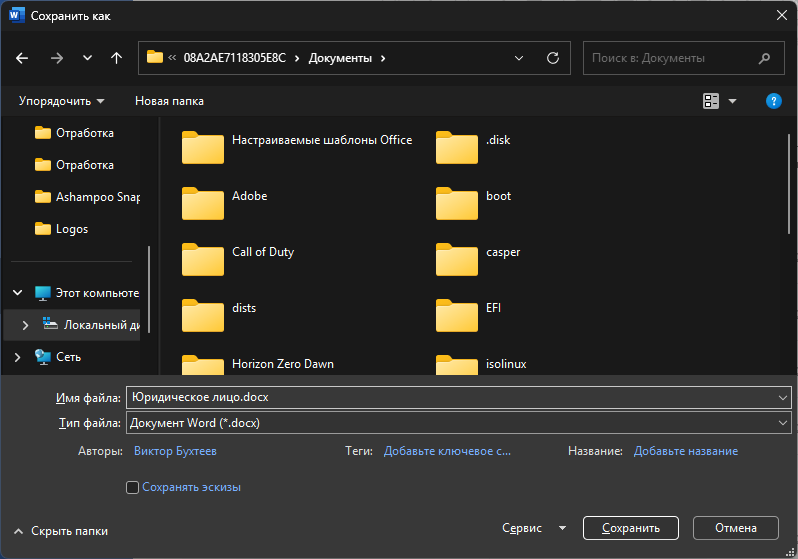The height and width of the screenshot is (559, 798).
Task: Open the Call of Duty folder
Action: (262, 253)
